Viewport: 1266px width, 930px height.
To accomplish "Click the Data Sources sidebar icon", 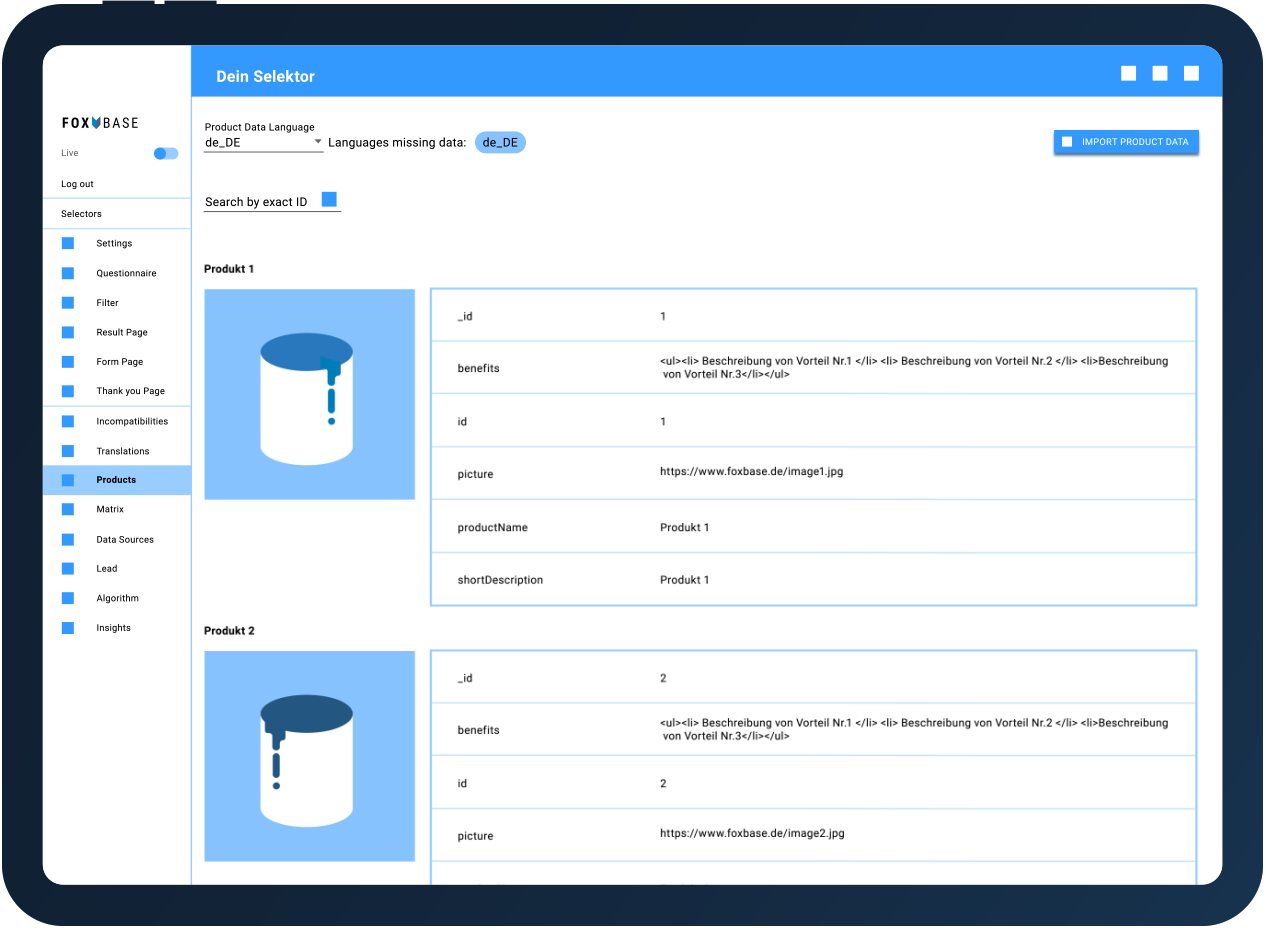I will click(x=68, y=539).
